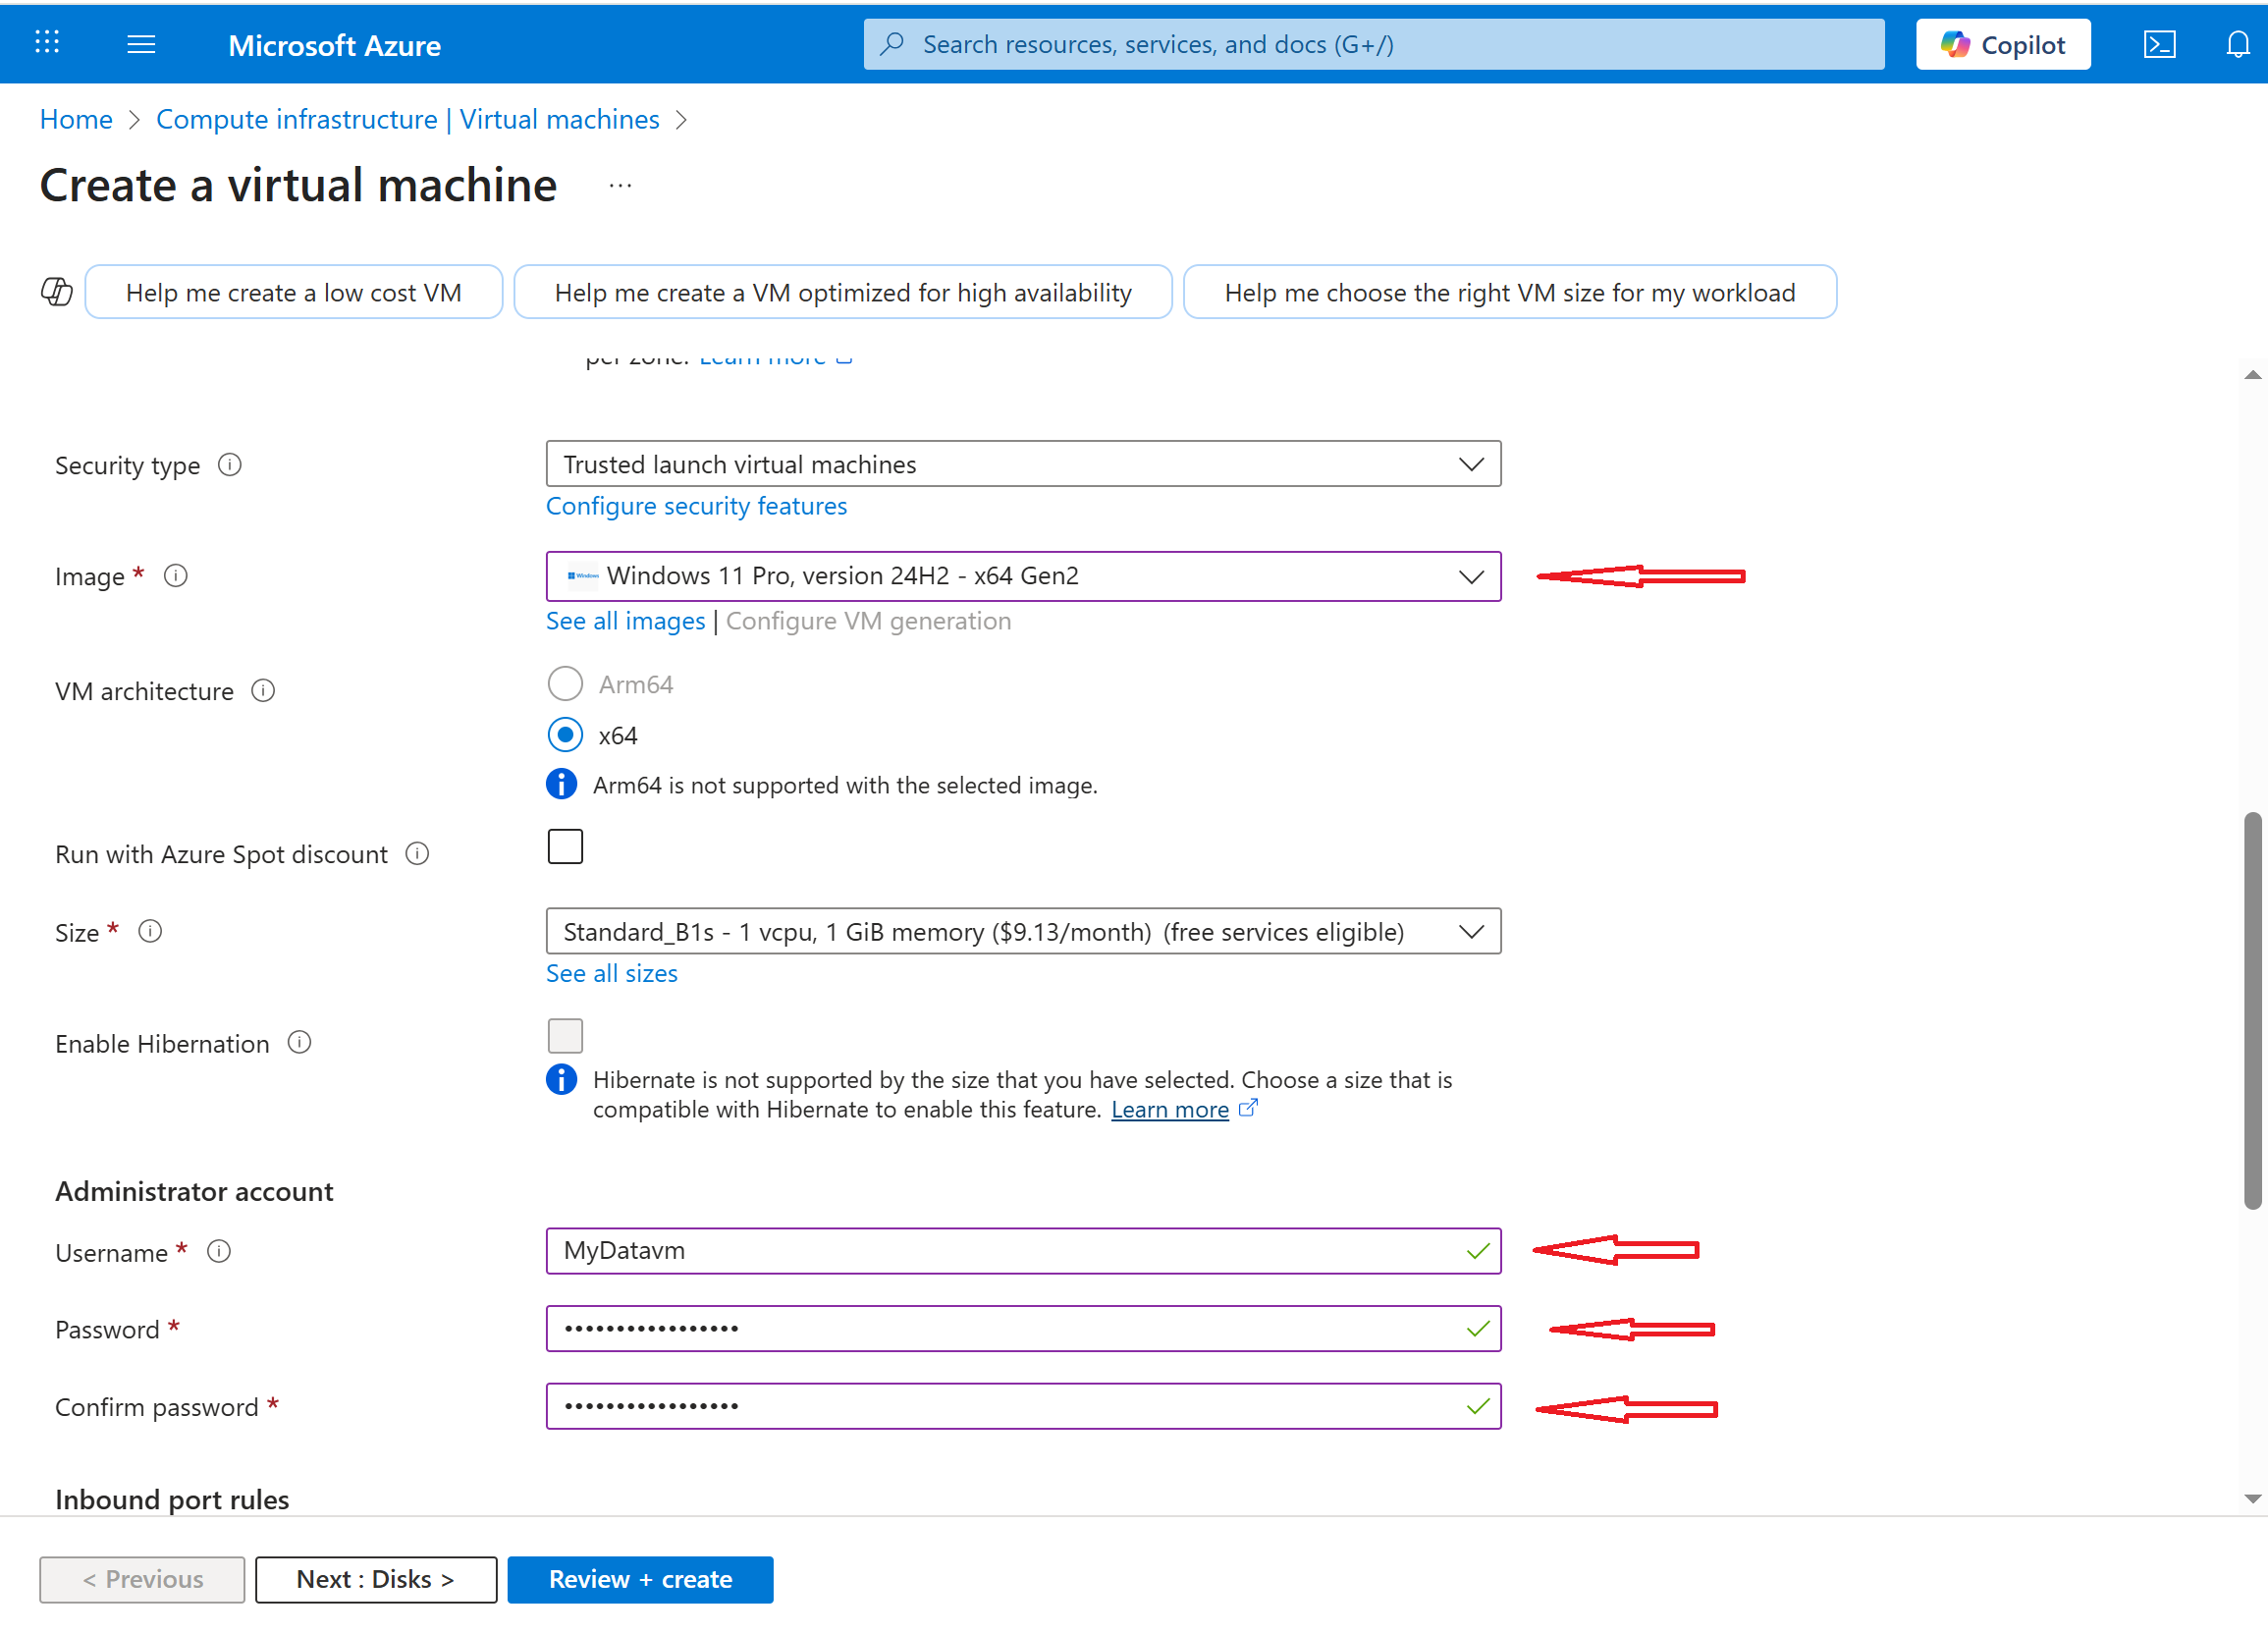The height and width of the screenshot is (1634, 2268).
Task: Select the x64 architecture radio button
Action: [x=565, y=735]
